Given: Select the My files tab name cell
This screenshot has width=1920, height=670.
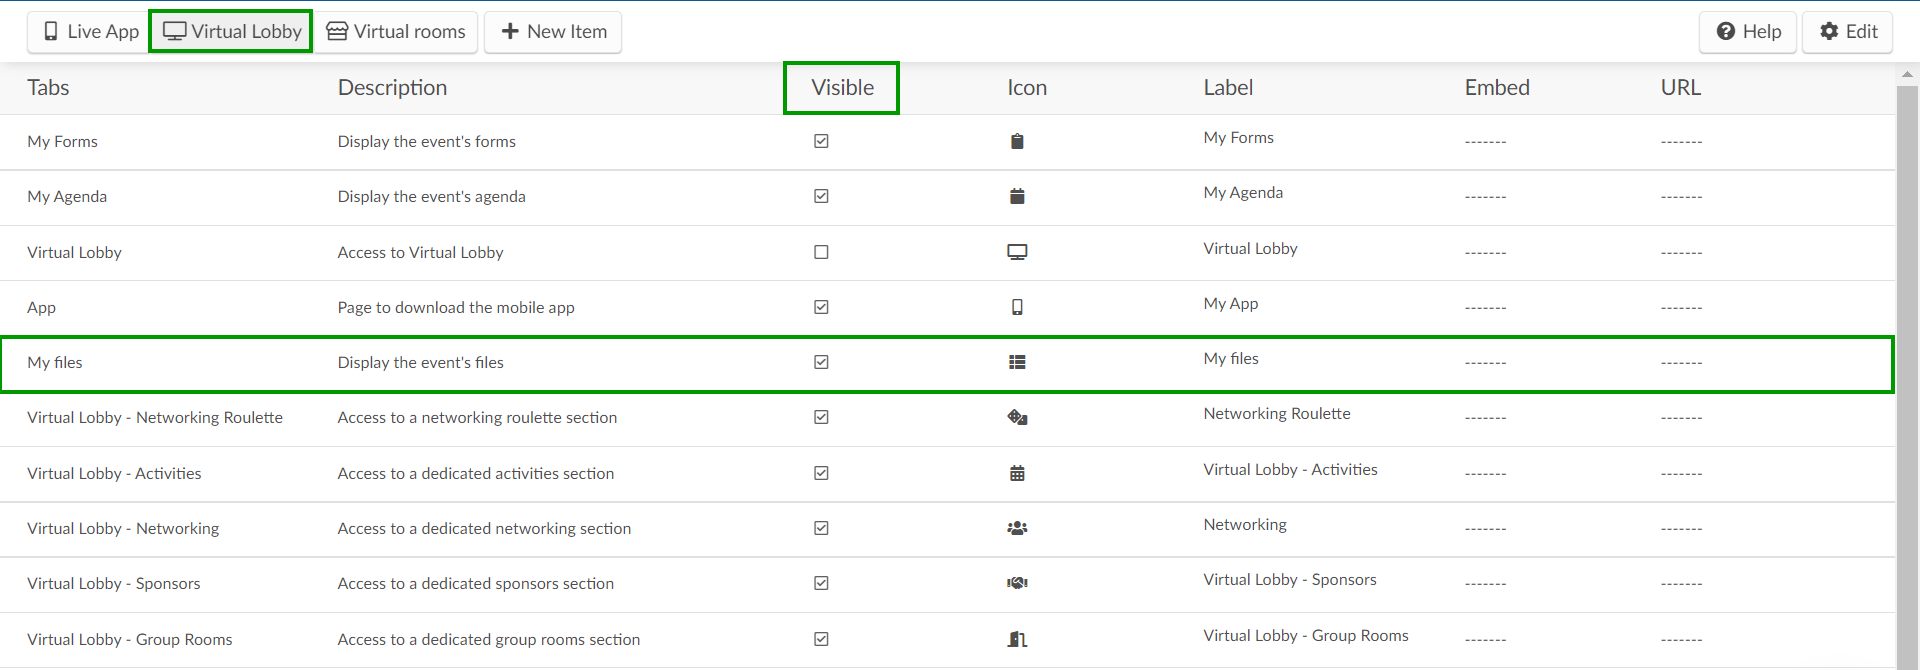Looking at the screenshot, I should coord(55,363).
